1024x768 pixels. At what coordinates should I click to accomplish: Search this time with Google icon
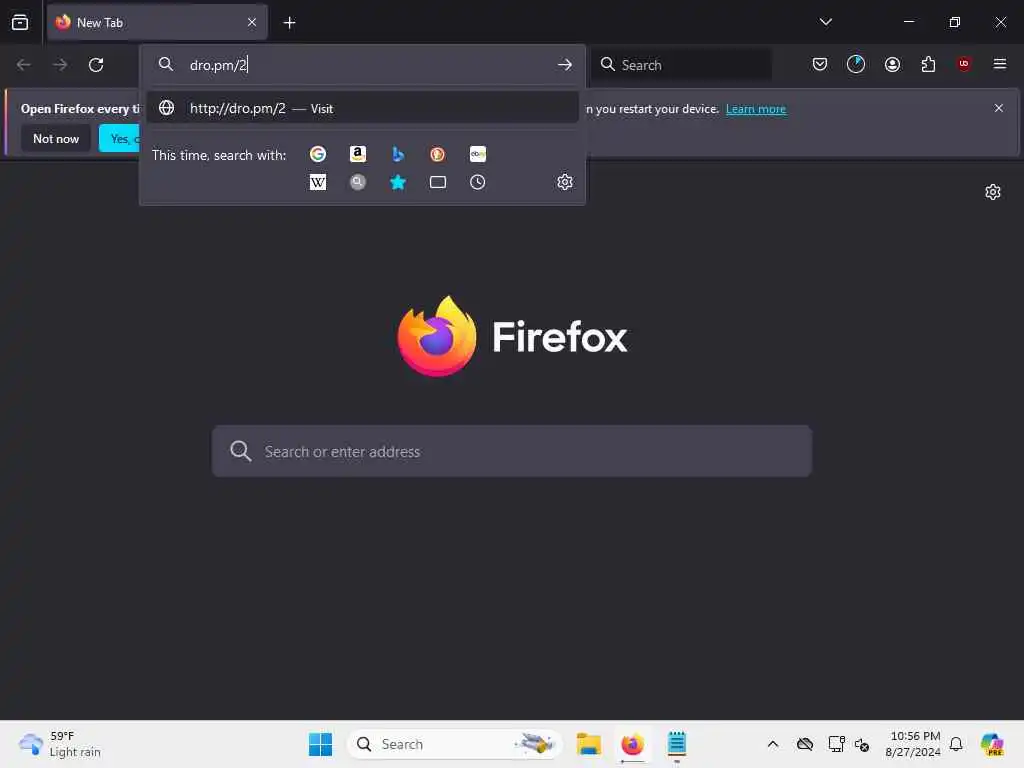[318, 154]
